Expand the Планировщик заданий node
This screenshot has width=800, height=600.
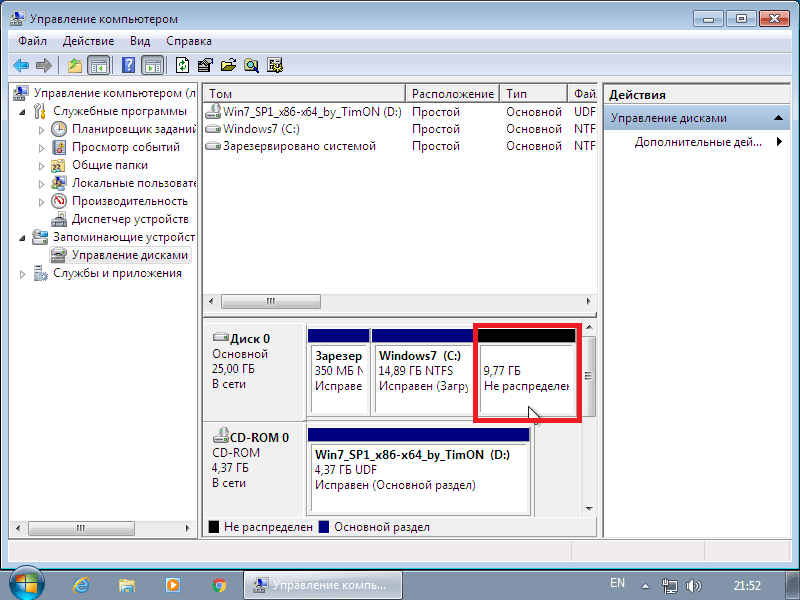(x=41, y=130)
